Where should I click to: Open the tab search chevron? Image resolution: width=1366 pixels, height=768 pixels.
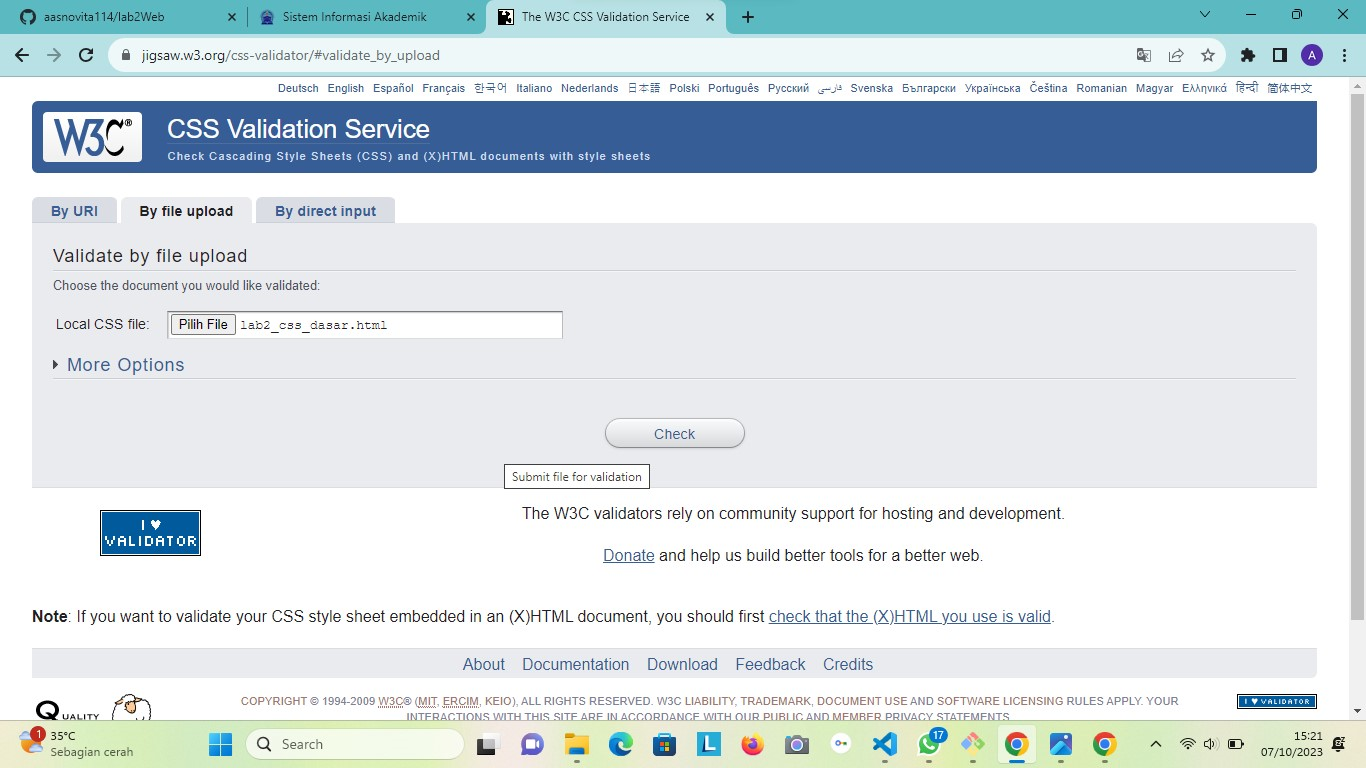[1204, 16]
